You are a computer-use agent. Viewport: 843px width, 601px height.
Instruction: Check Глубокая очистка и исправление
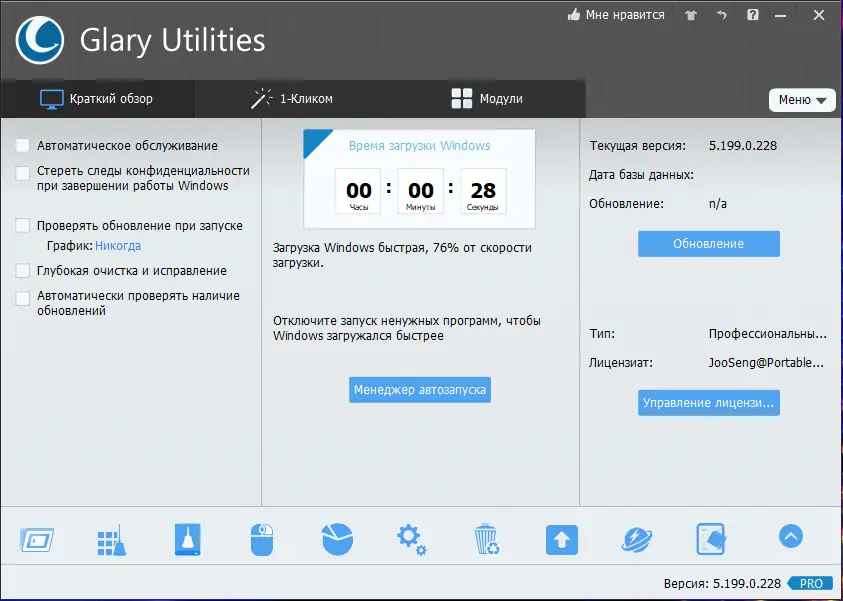point(22,270)
